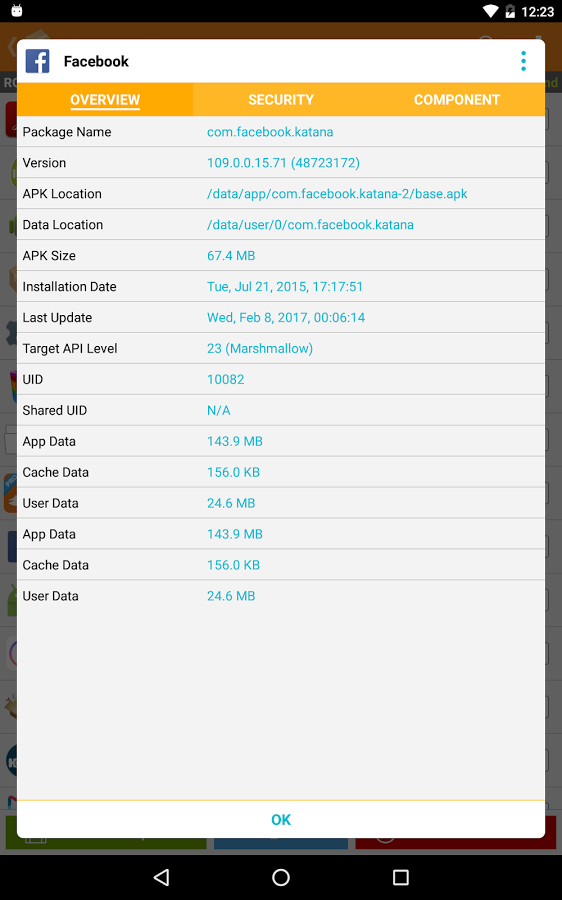This screenshot has width=562, height=900.
Task: Click the Facebook title text
Action: 96,61
